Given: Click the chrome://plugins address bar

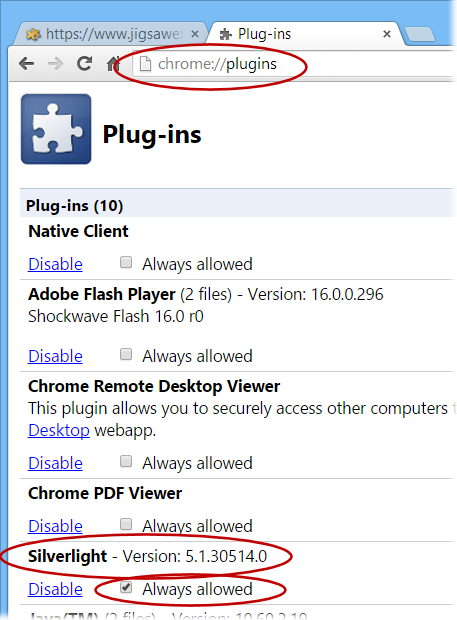Looking at the screenshot, I should point(295,64).
